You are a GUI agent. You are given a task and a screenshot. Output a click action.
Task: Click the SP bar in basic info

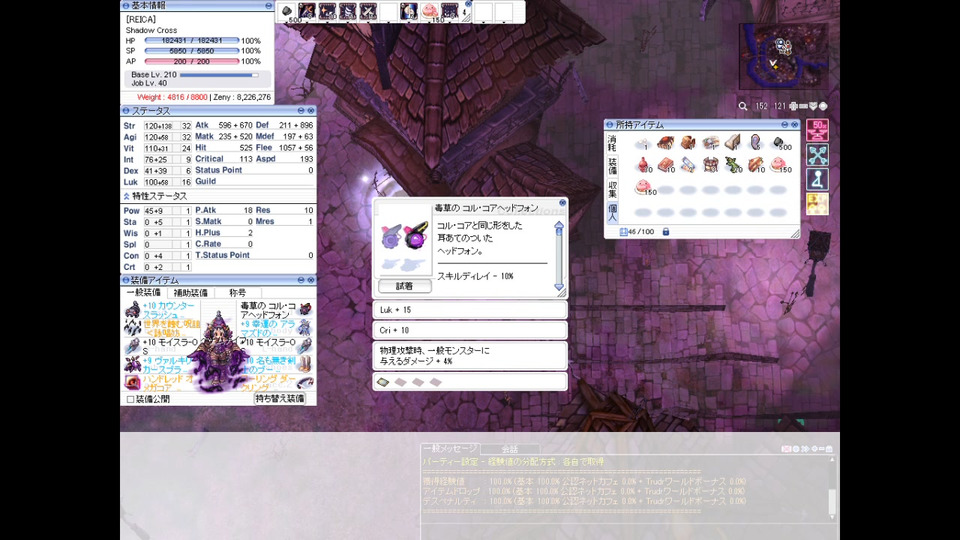tap(192, 51)
